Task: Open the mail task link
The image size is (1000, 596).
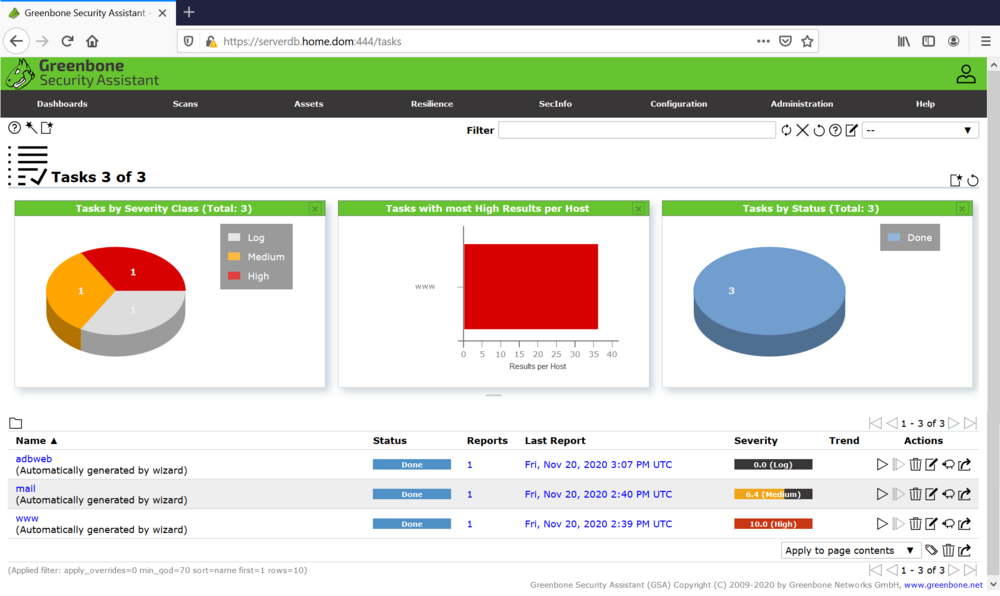Action: pyautogui.click(x=26, y=488)
